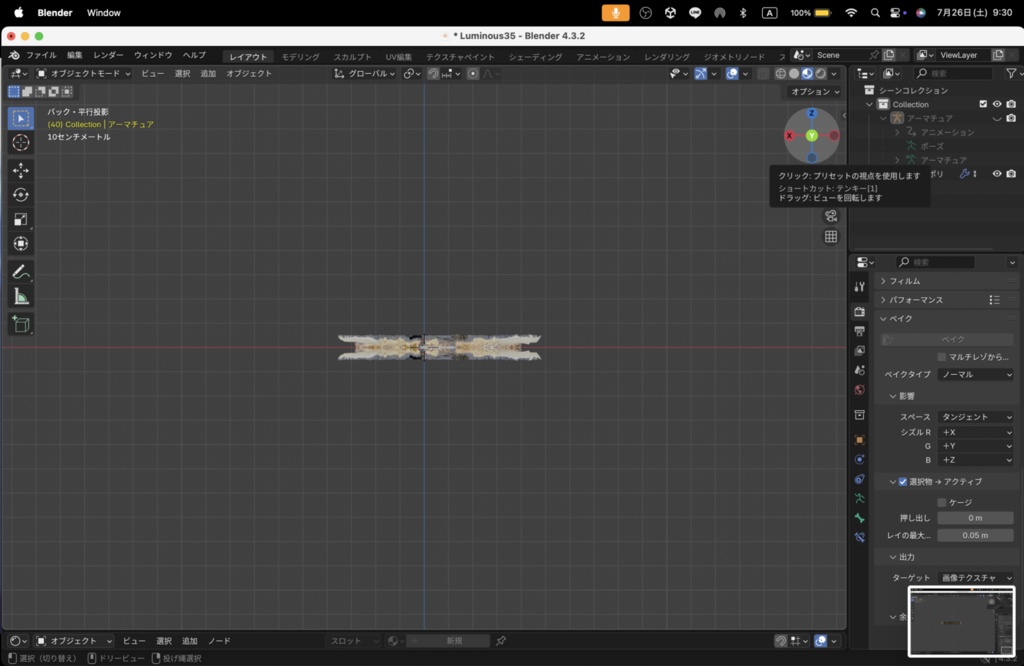The width and height of the screenshot is (1024, 666).
Task: Select the Annotate pencil tool
Action: click(21, 272)
